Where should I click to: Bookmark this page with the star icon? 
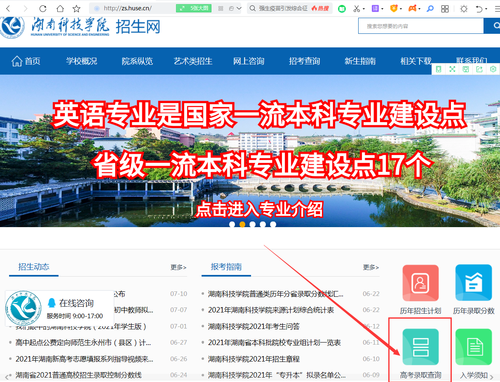coord(77,8)
